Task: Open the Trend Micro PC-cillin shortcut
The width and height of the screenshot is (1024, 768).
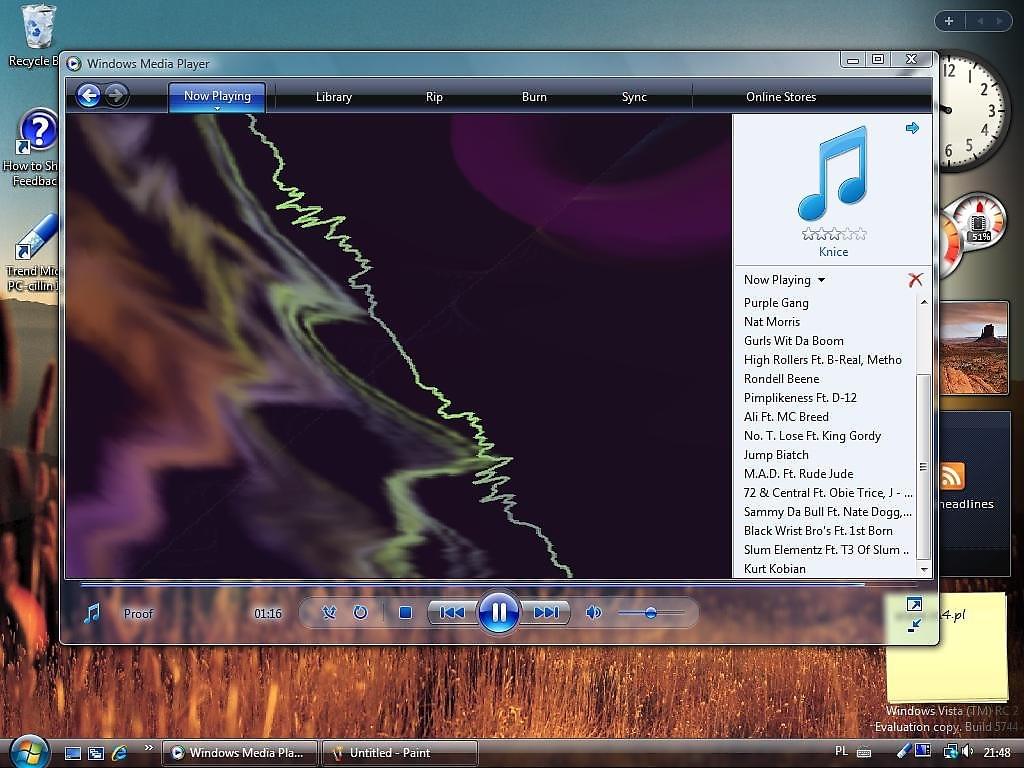Action: (34, 253)
